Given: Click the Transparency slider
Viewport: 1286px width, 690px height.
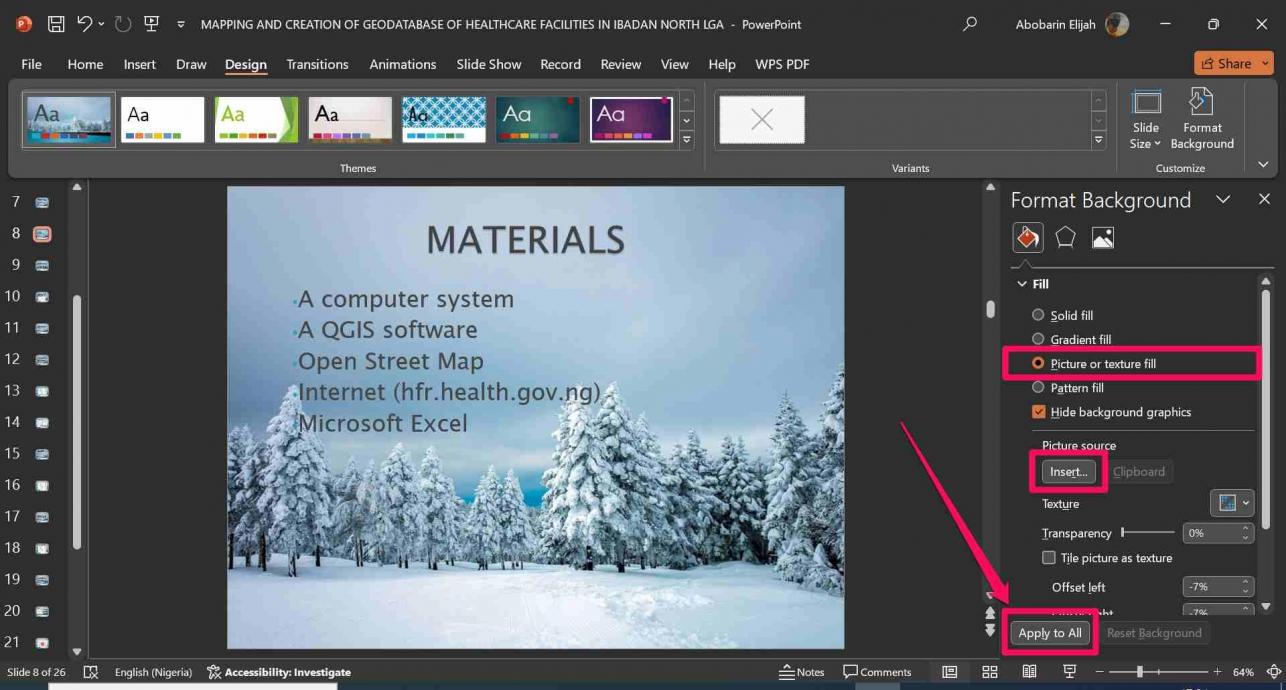Looking at the screenshot, I should 1148,533.
